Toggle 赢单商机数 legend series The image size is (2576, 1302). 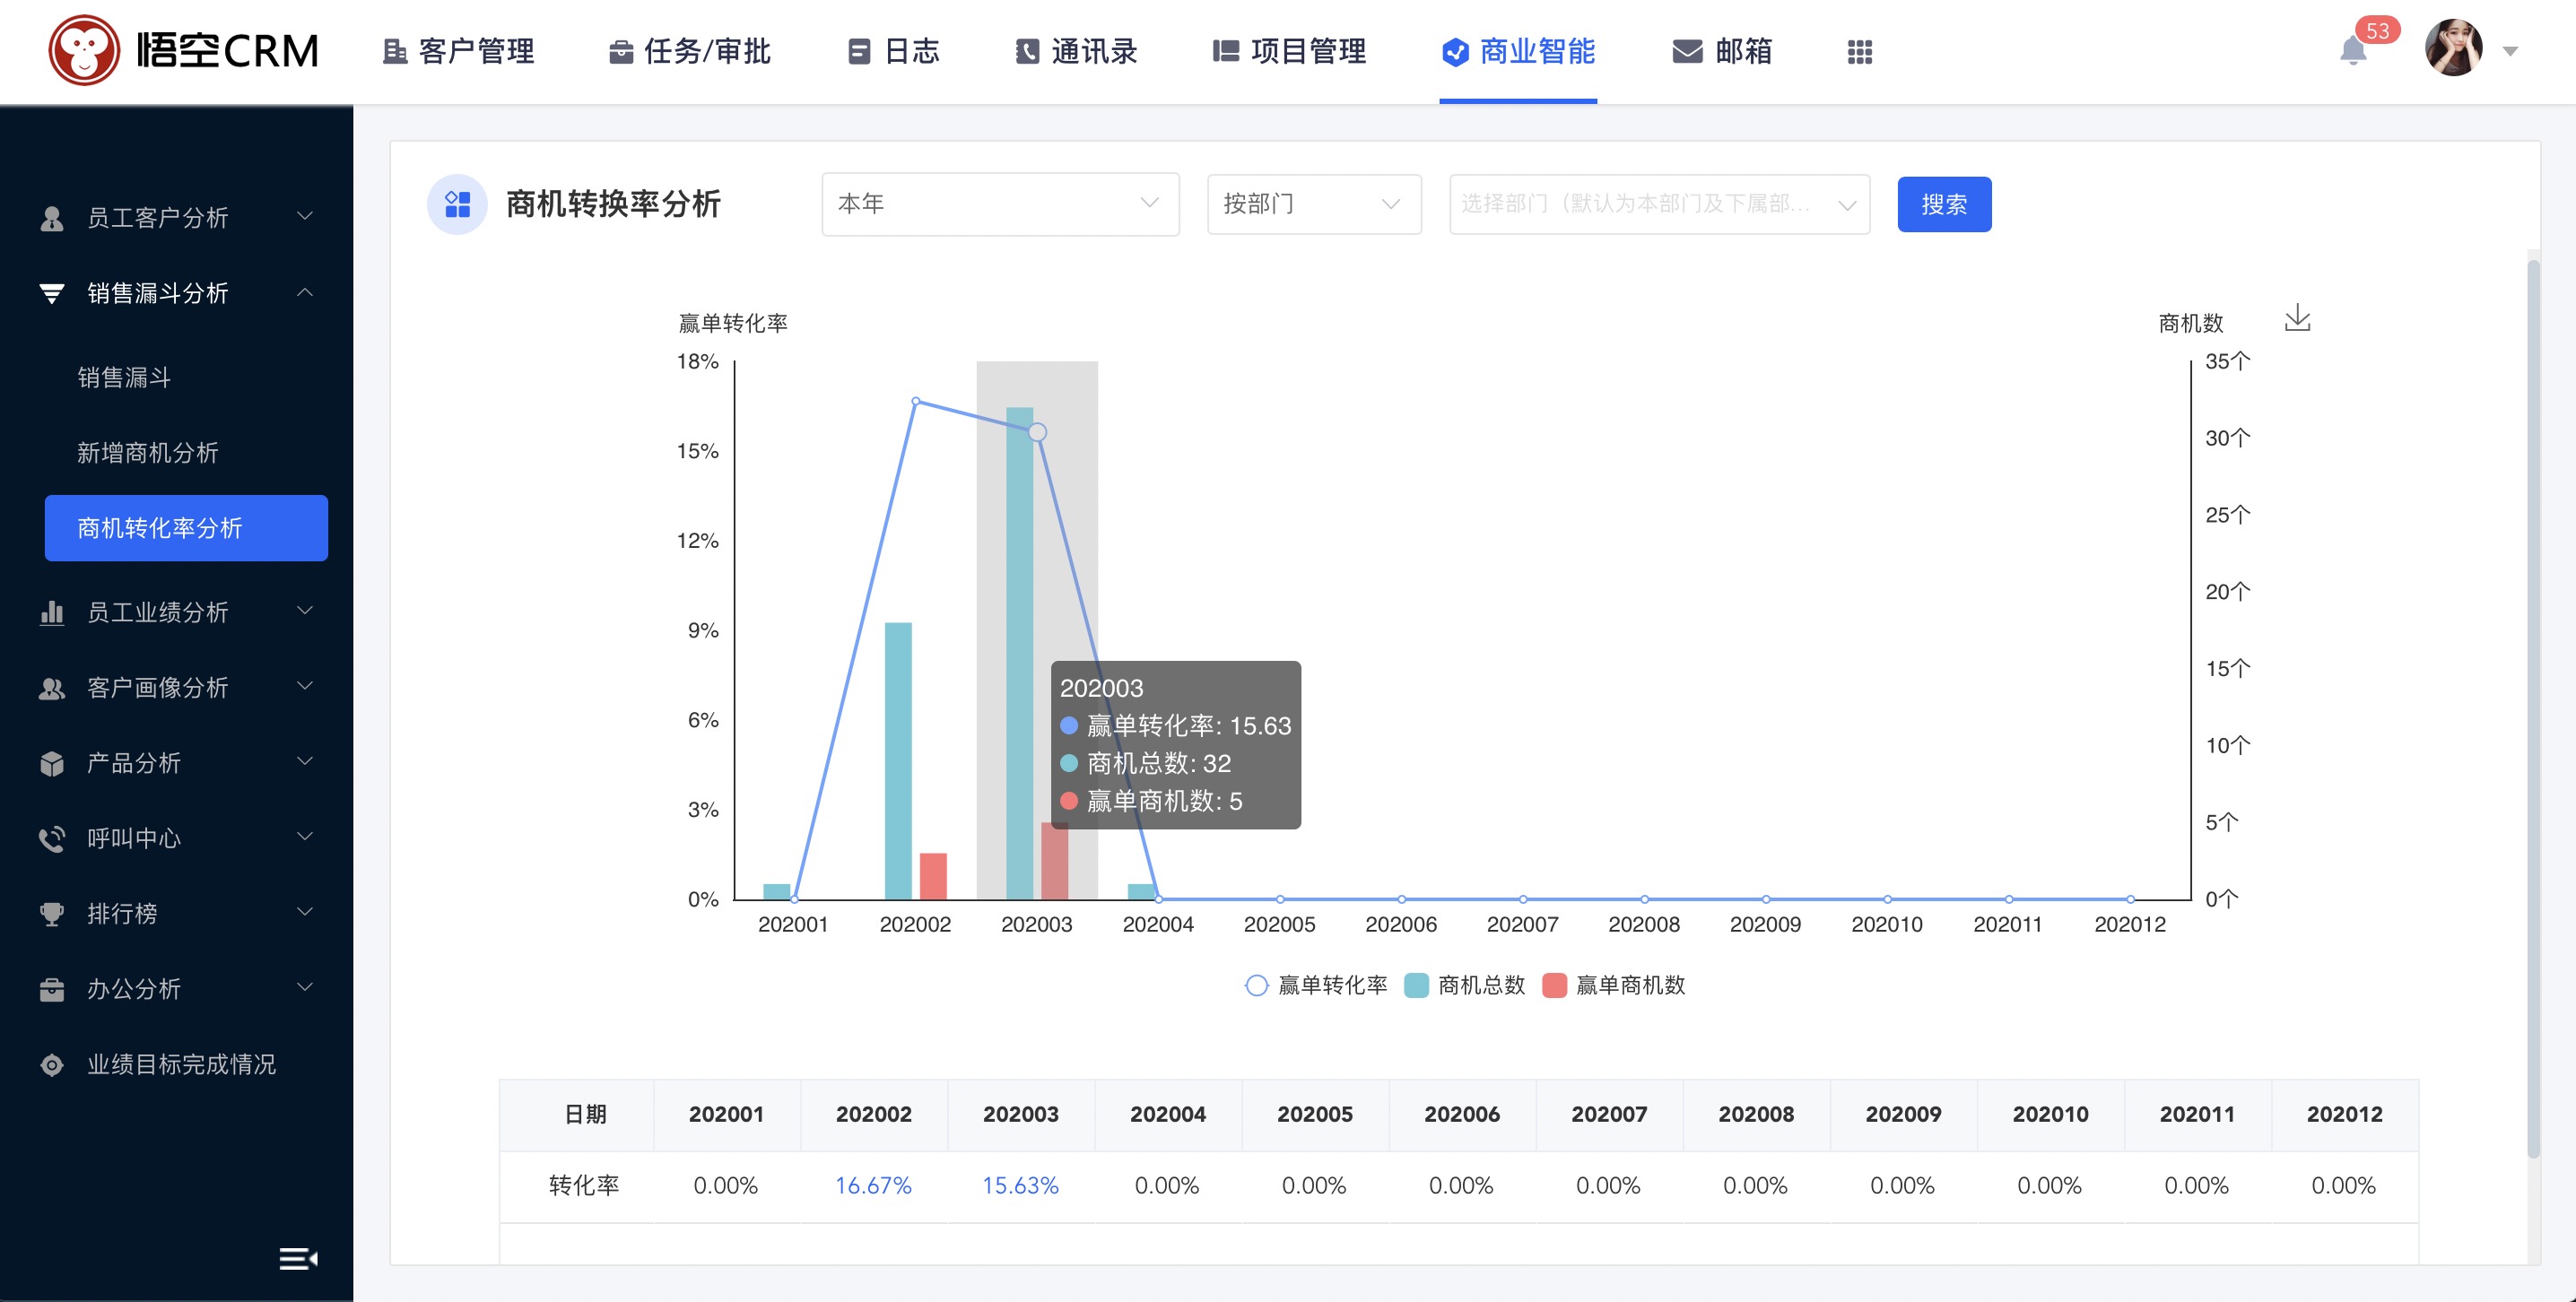click(1614, 985)
